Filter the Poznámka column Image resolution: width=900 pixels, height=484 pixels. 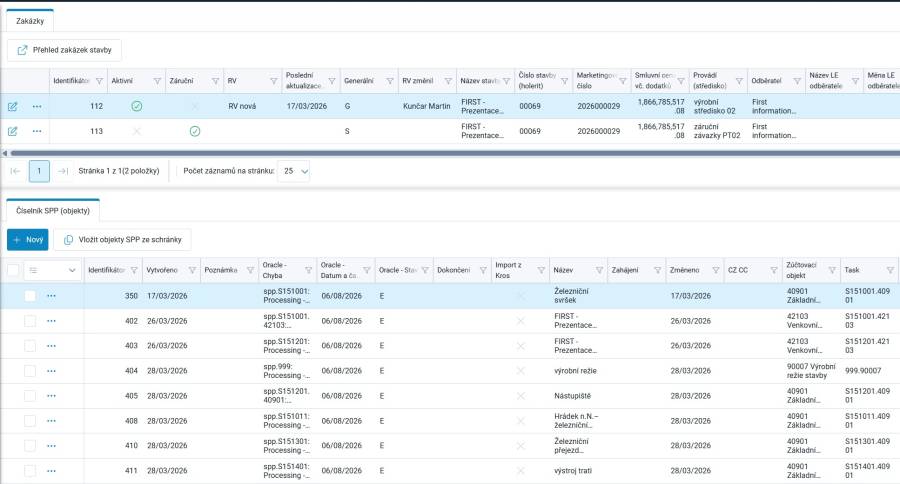point(250,270)
